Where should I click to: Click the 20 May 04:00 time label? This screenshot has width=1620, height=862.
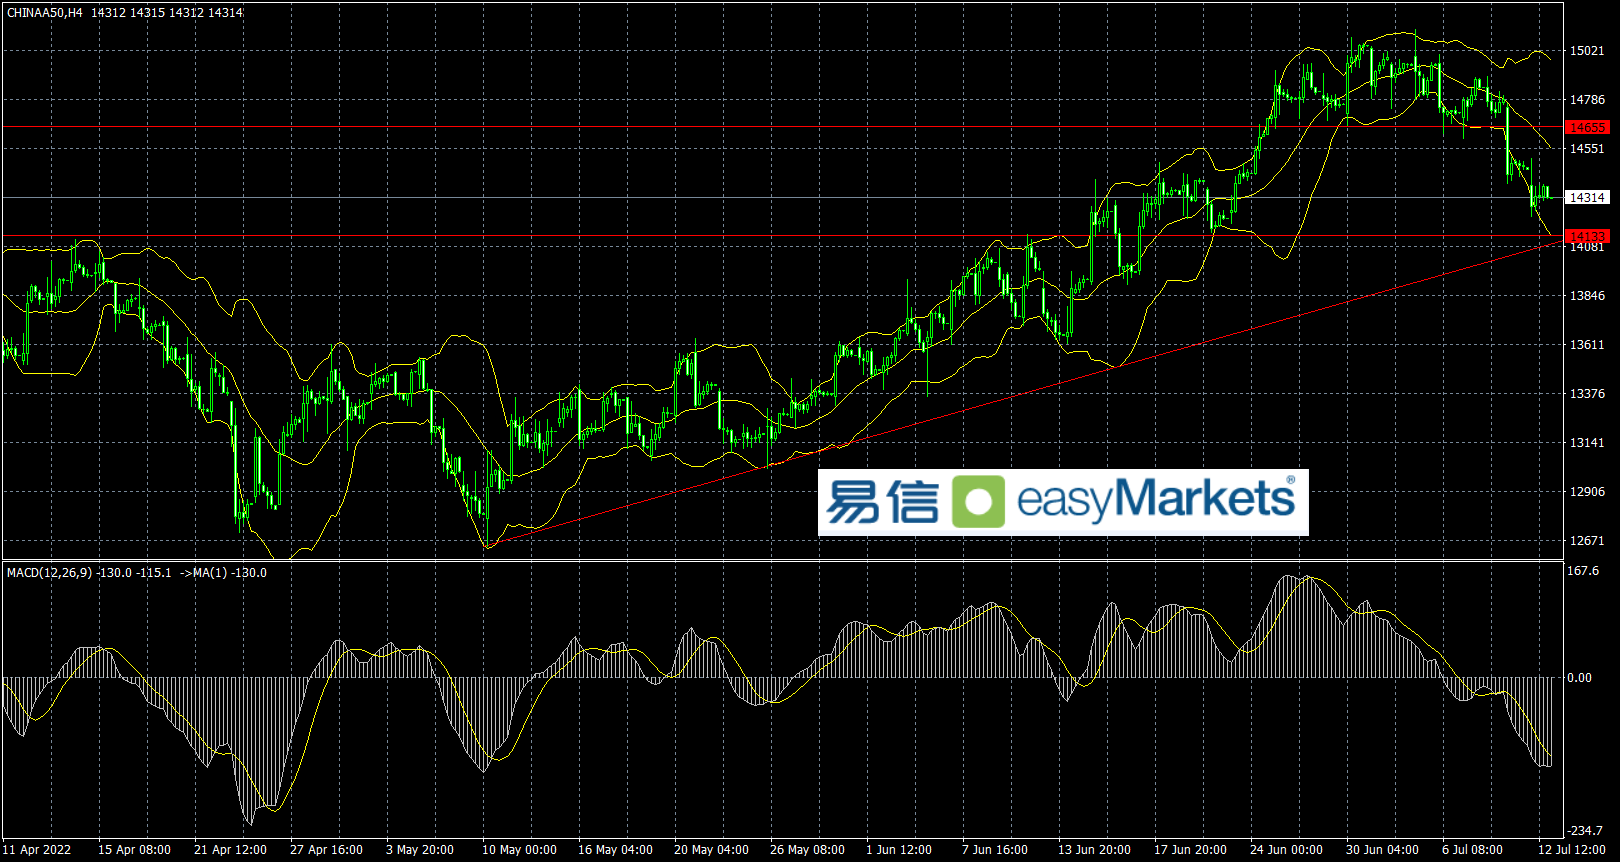(711, 850)
